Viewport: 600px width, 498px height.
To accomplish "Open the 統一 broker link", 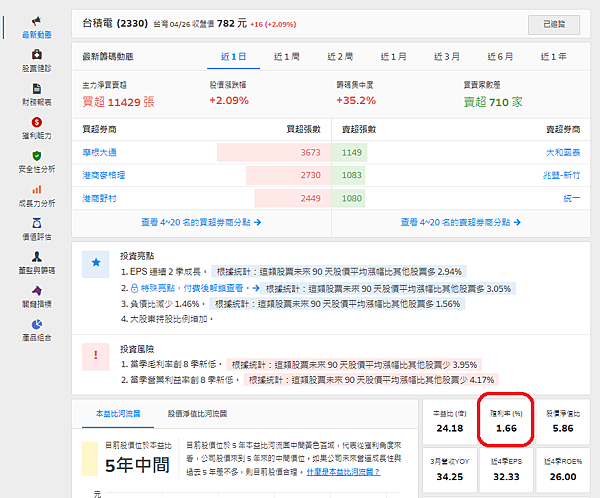I will pos(572,198).
